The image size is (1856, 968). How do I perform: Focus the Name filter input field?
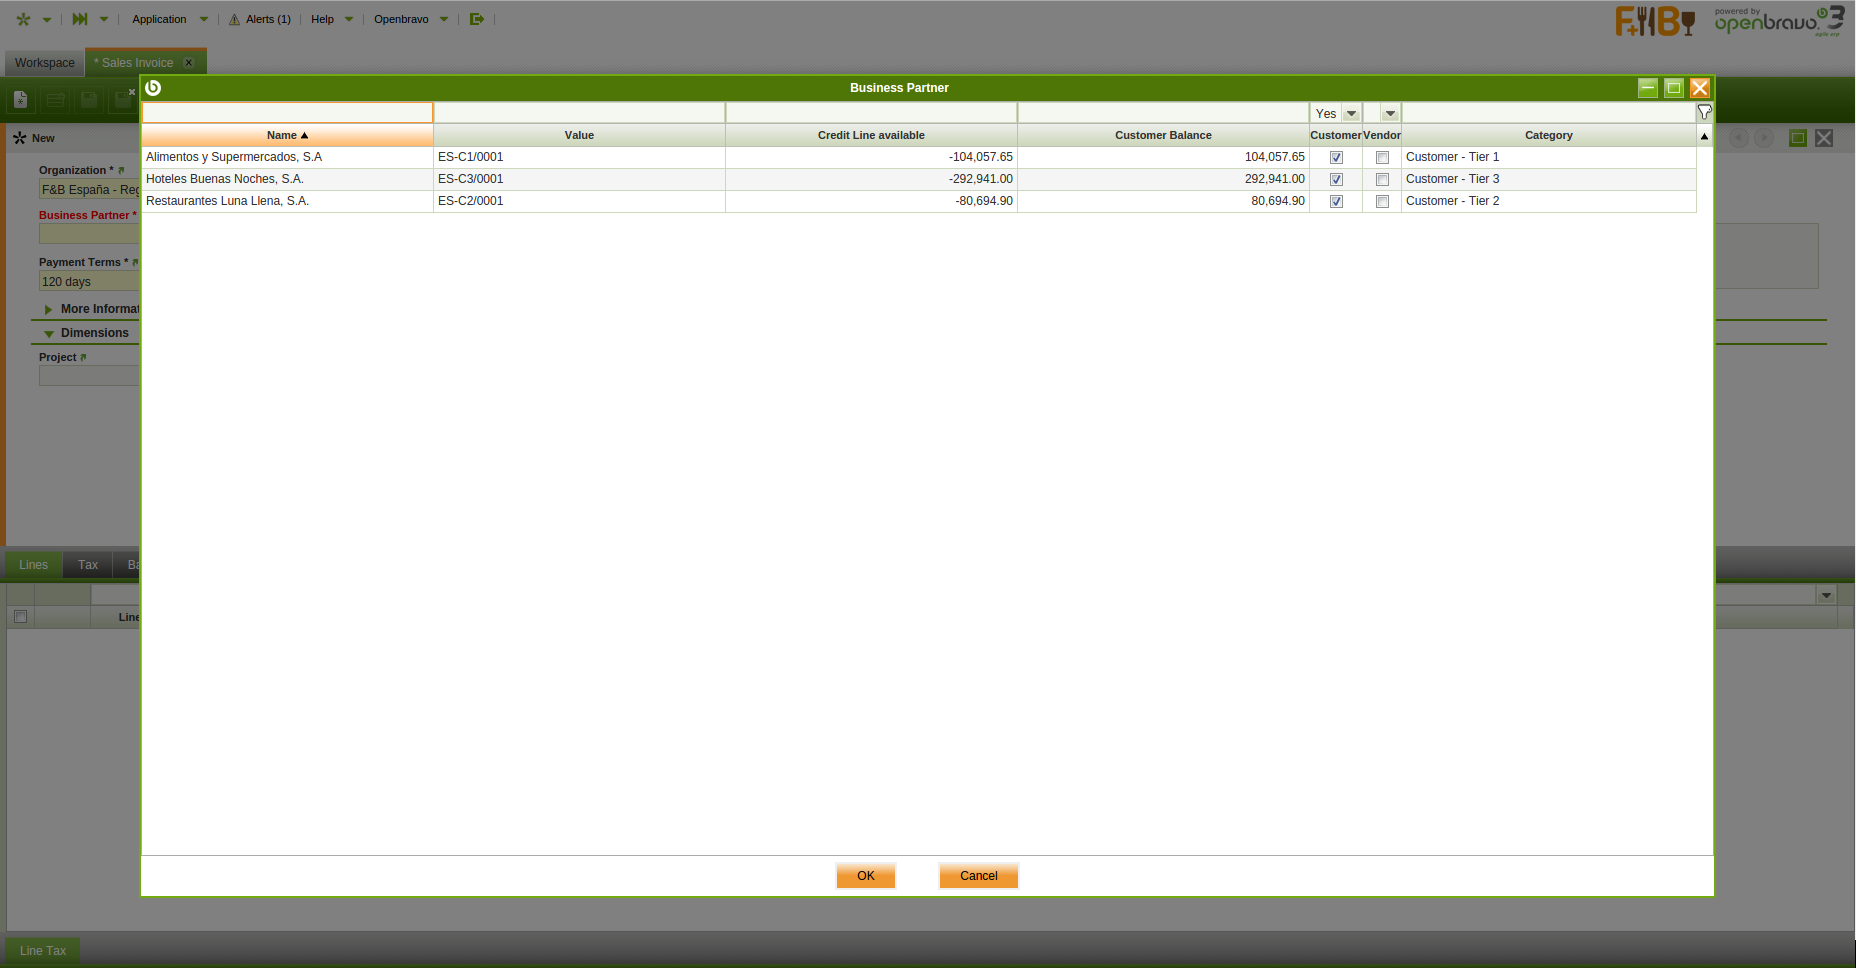pyautogui.click(x=288, y=113)
